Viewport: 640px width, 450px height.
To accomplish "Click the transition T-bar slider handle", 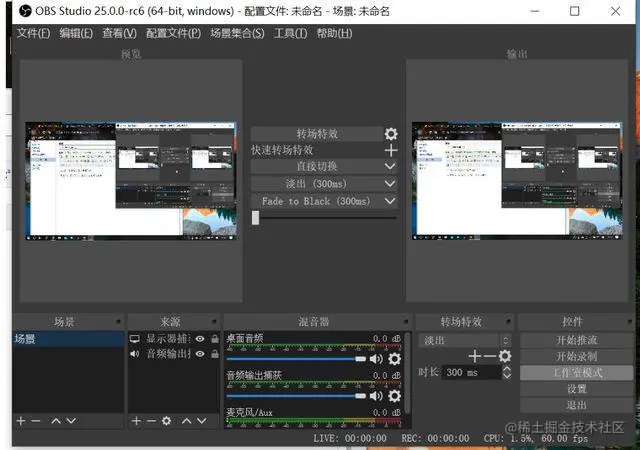I will (256, 218).
